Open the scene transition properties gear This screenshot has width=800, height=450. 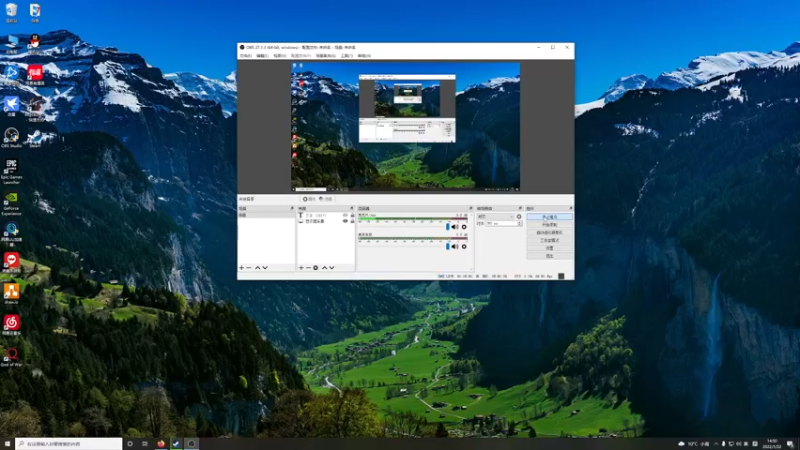coord(519,216)
